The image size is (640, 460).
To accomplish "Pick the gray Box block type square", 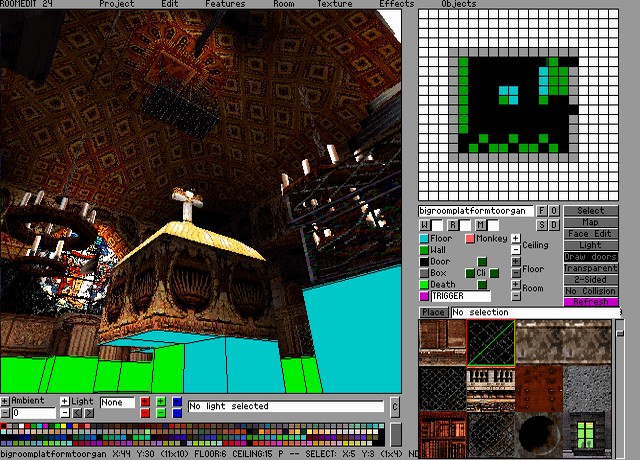I will click(x=424, y=273).
